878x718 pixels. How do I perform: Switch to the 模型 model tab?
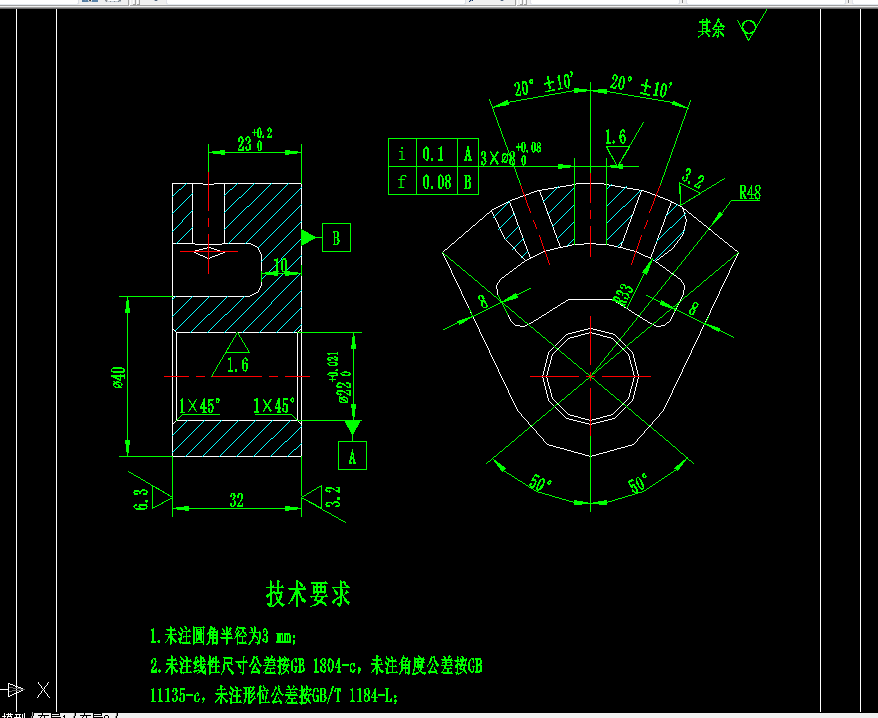15,715
